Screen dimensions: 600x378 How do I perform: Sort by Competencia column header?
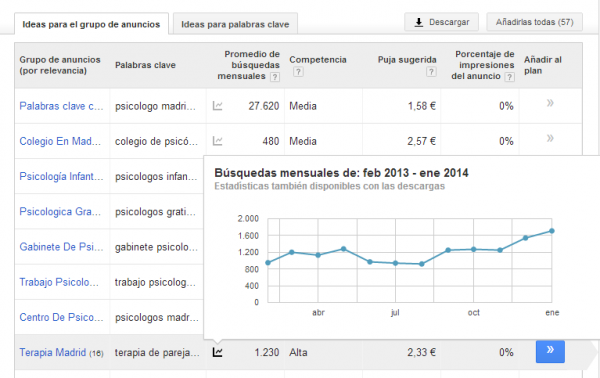click(318, 60)
